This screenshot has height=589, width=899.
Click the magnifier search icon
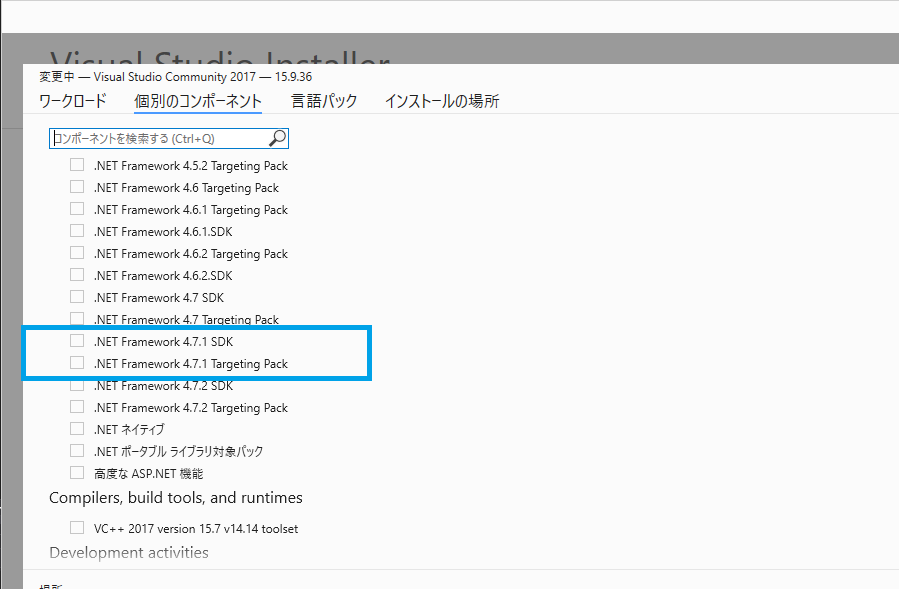point(277,138)
